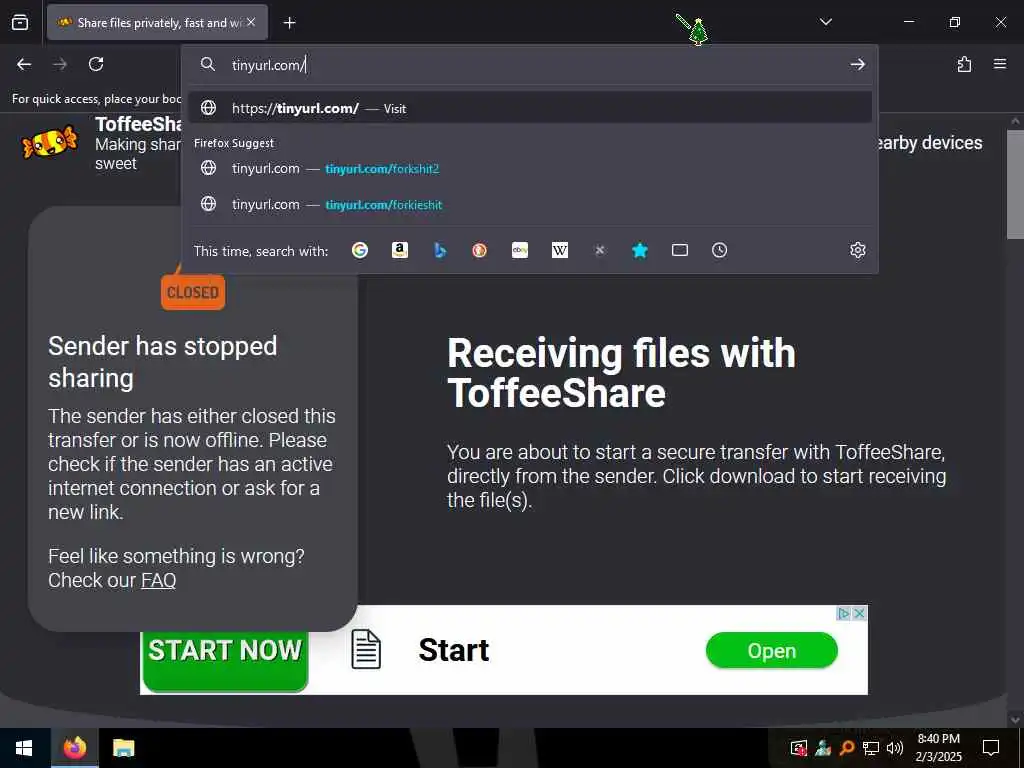Click the document icon in the ad

point(366,649)
